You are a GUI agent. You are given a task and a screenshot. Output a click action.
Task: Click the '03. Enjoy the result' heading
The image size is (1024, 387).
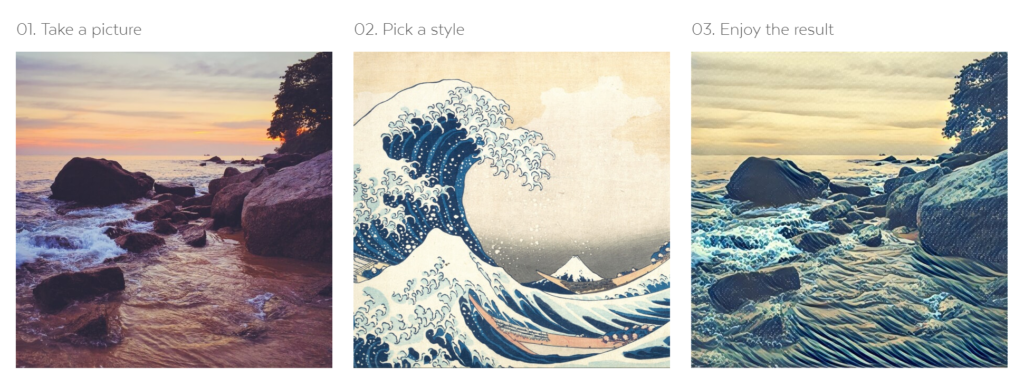762,29
